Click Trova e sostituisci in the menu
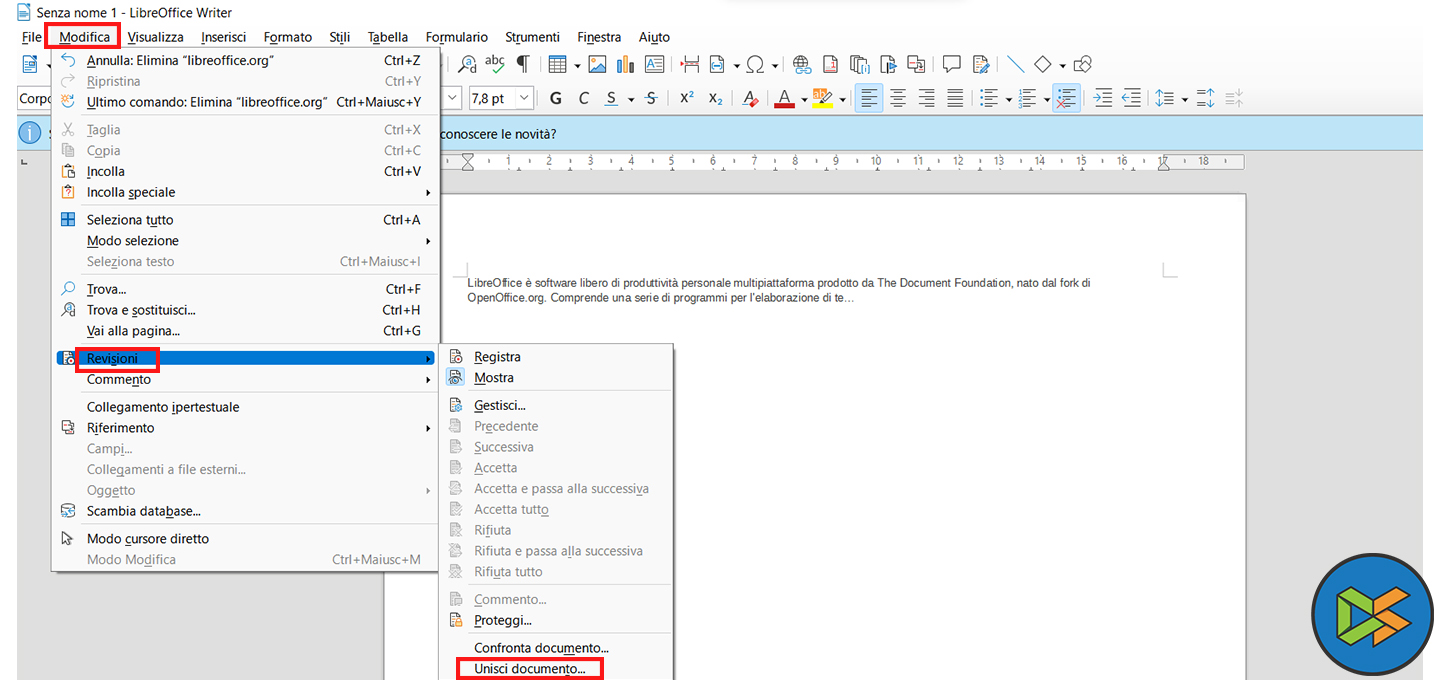The height and width of the screenshot is (680, 1440). point(141,310)
